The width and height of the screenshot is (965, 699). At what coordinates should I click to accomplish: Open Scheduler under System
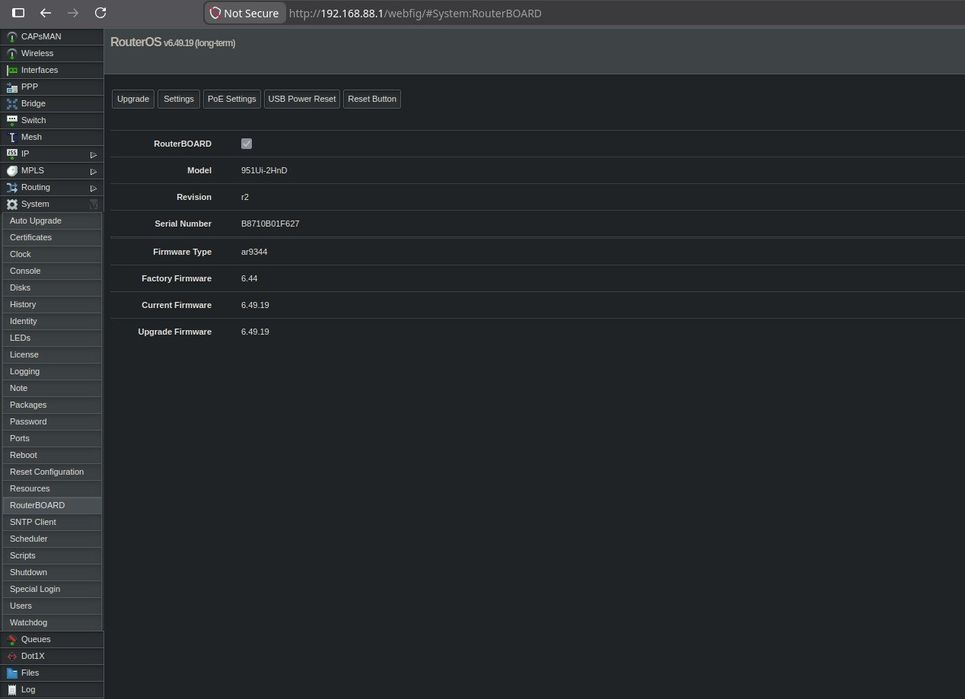click(52, 539)
